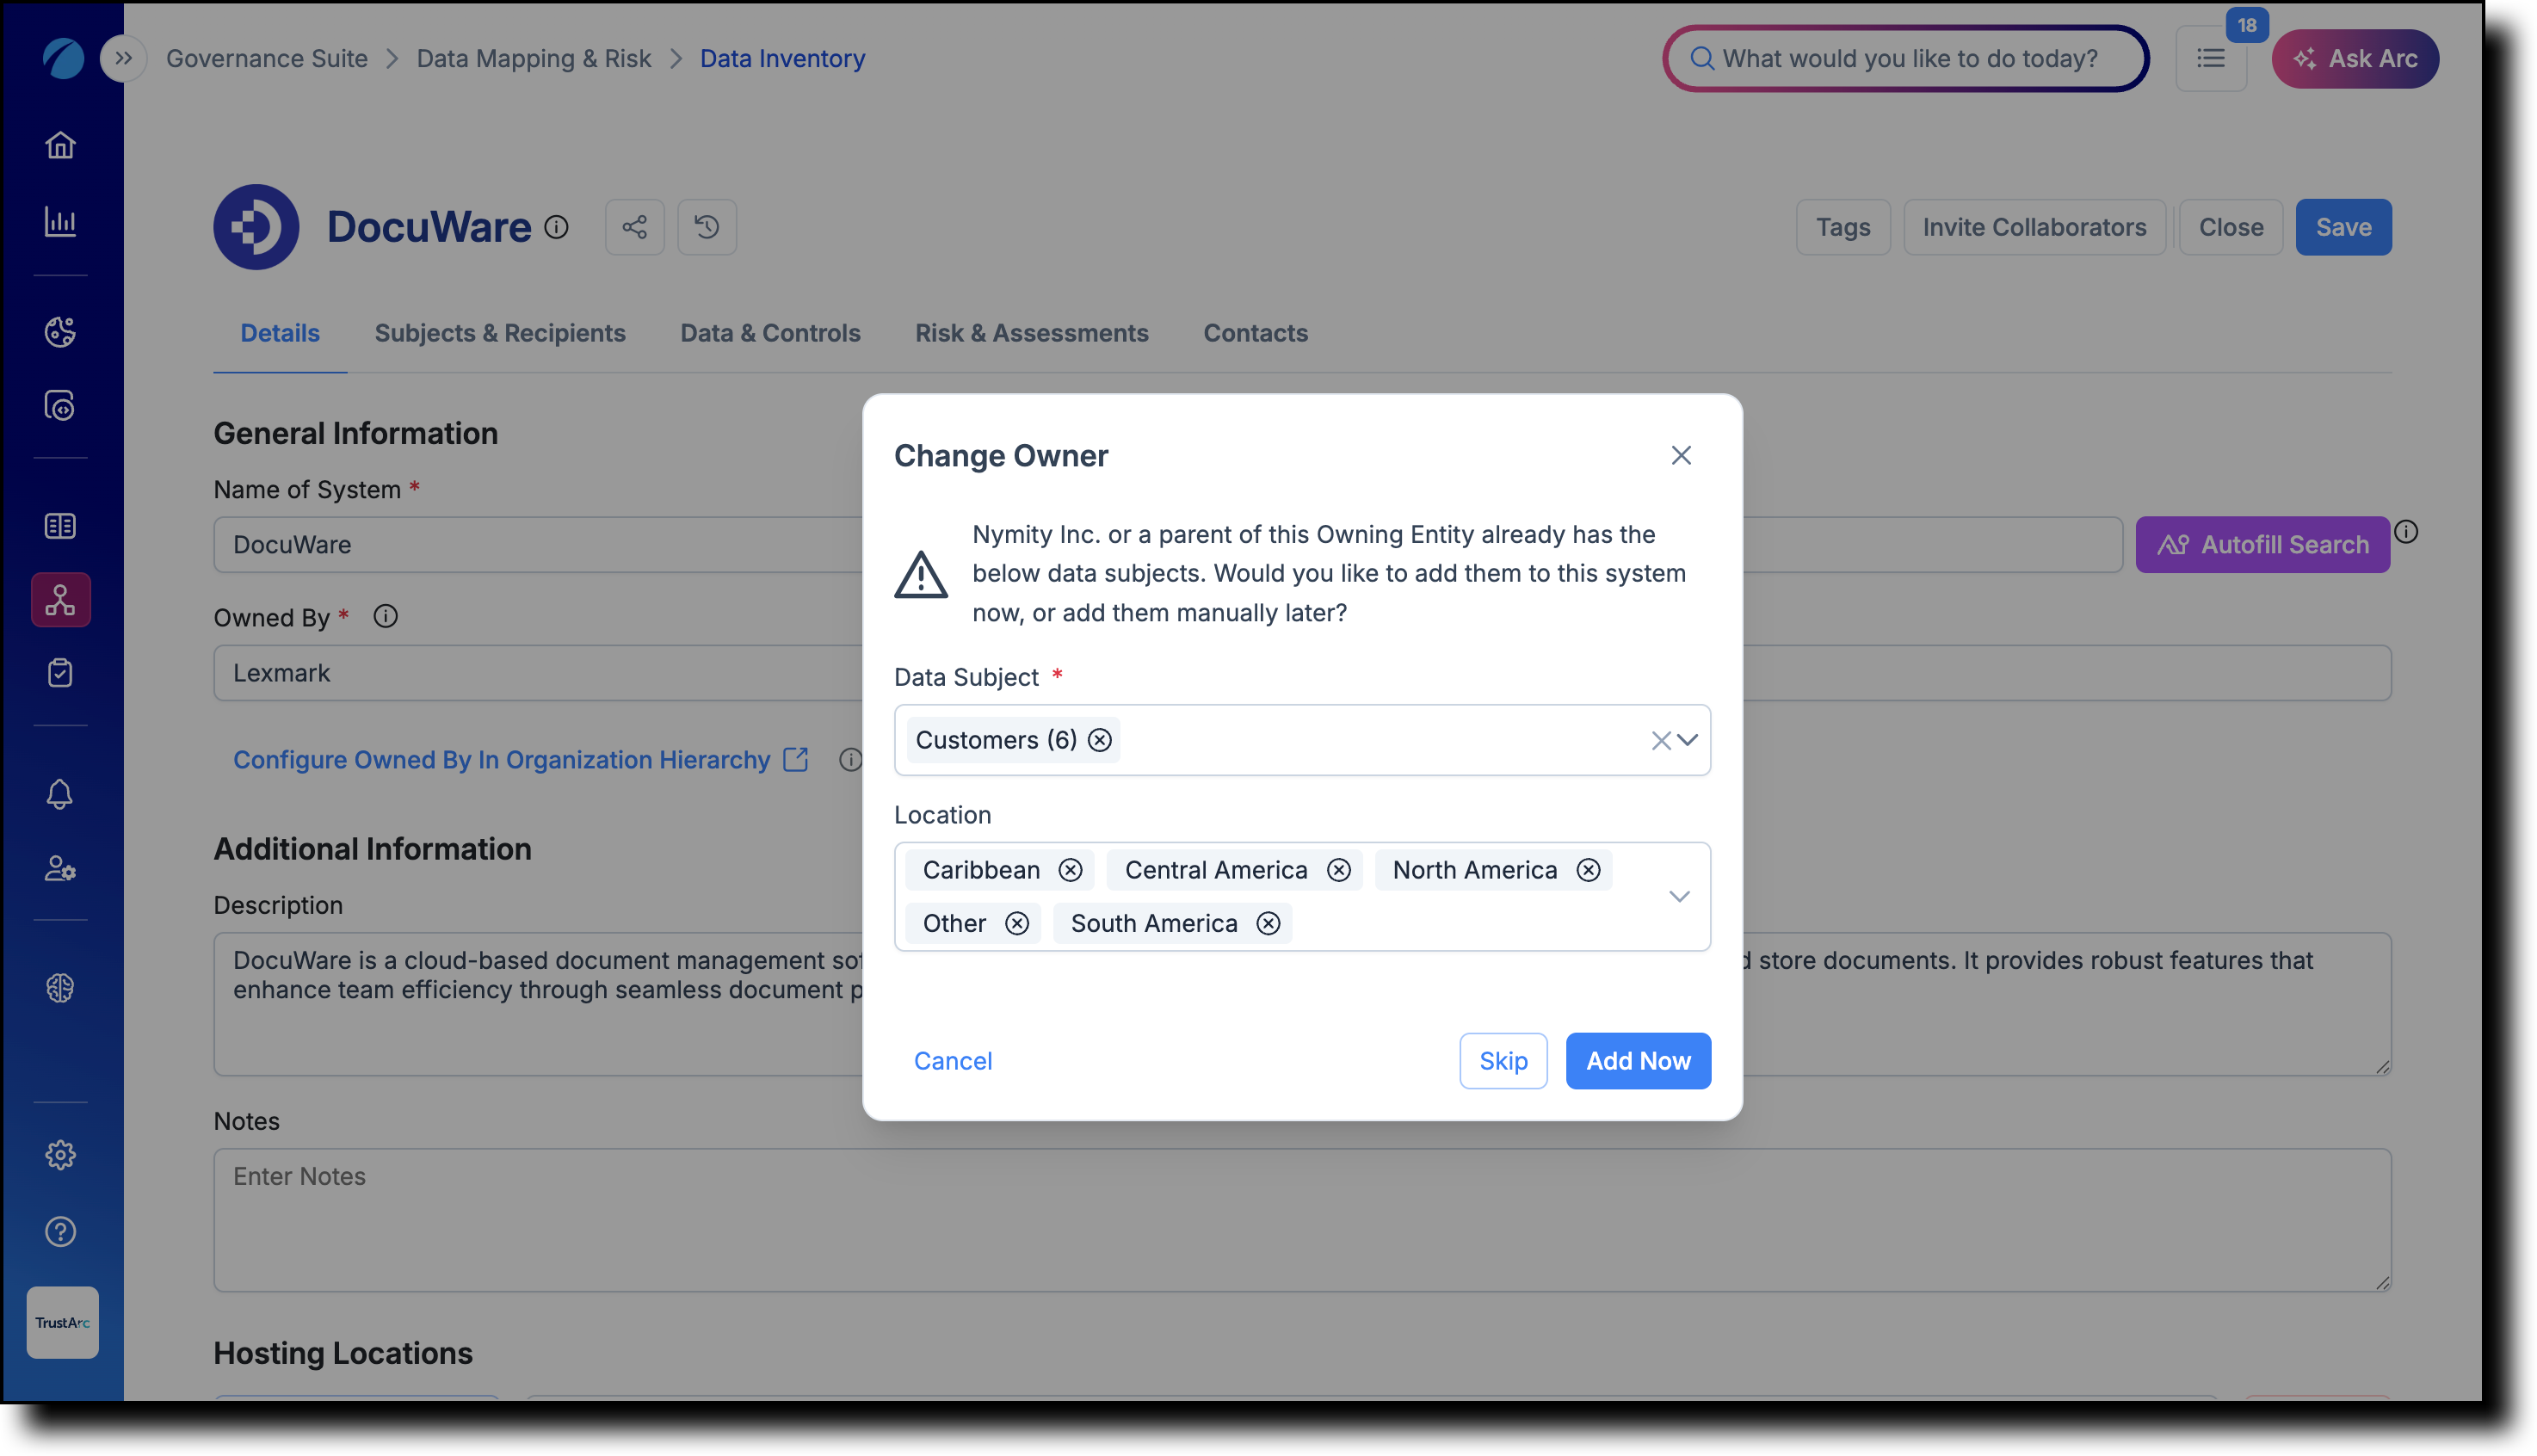Click the app logo at top of sidebar

click(x=62, y=58)
